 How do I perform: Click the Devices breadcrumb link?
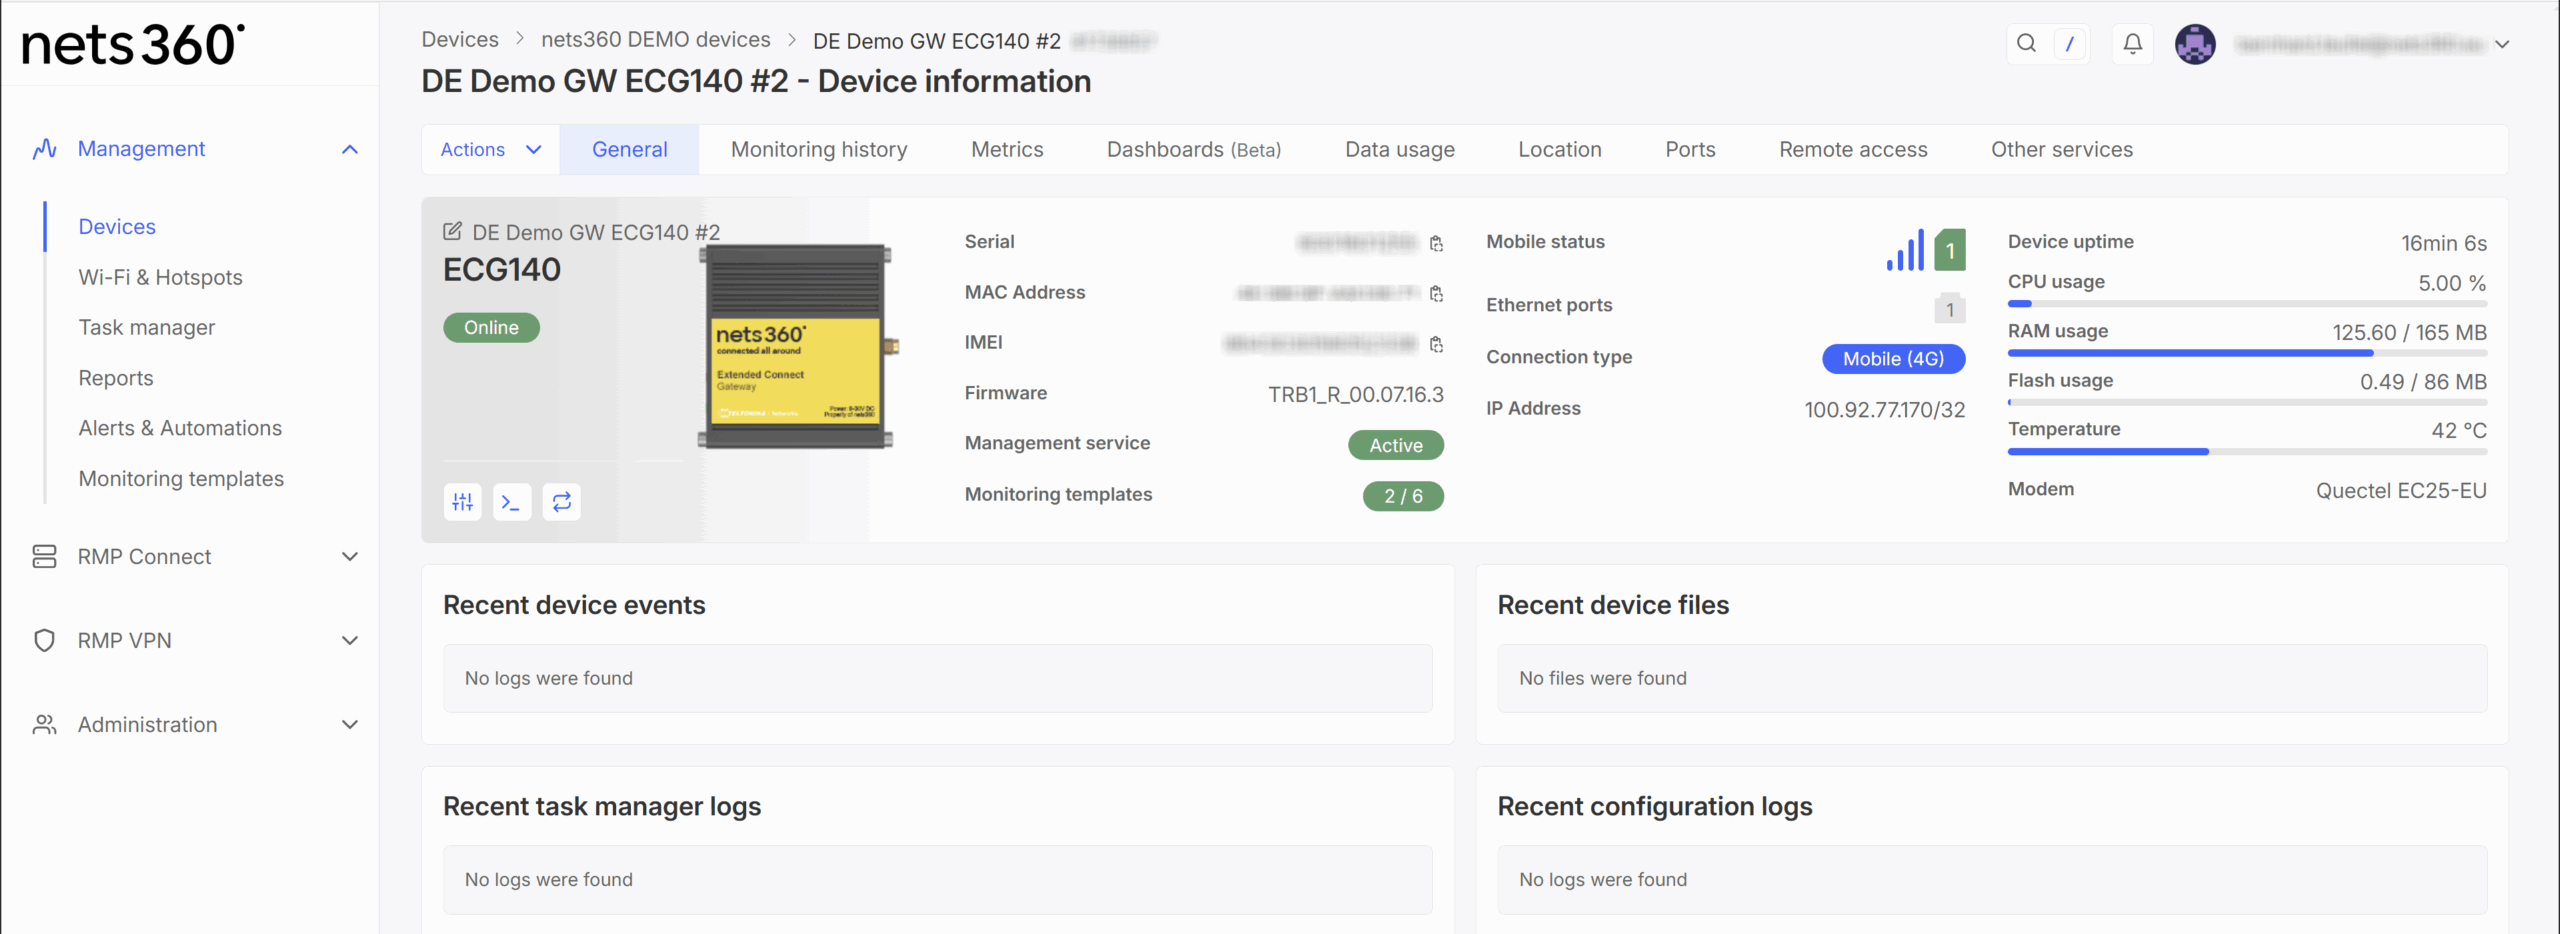pos(459,40)
